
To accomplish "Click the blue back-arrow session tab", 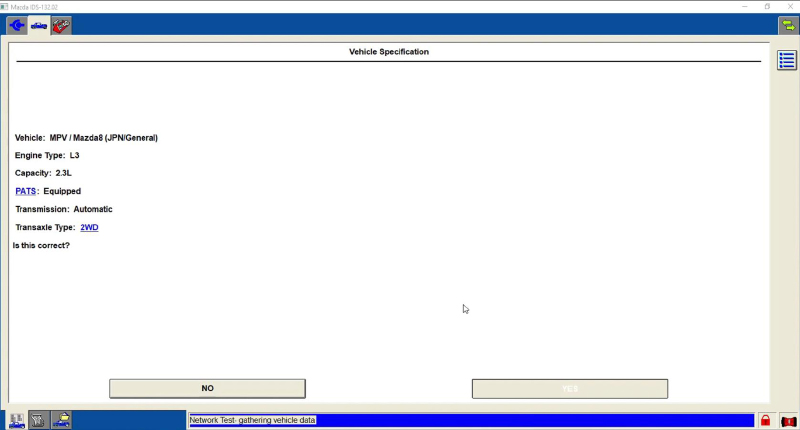I will pos(17,25).
